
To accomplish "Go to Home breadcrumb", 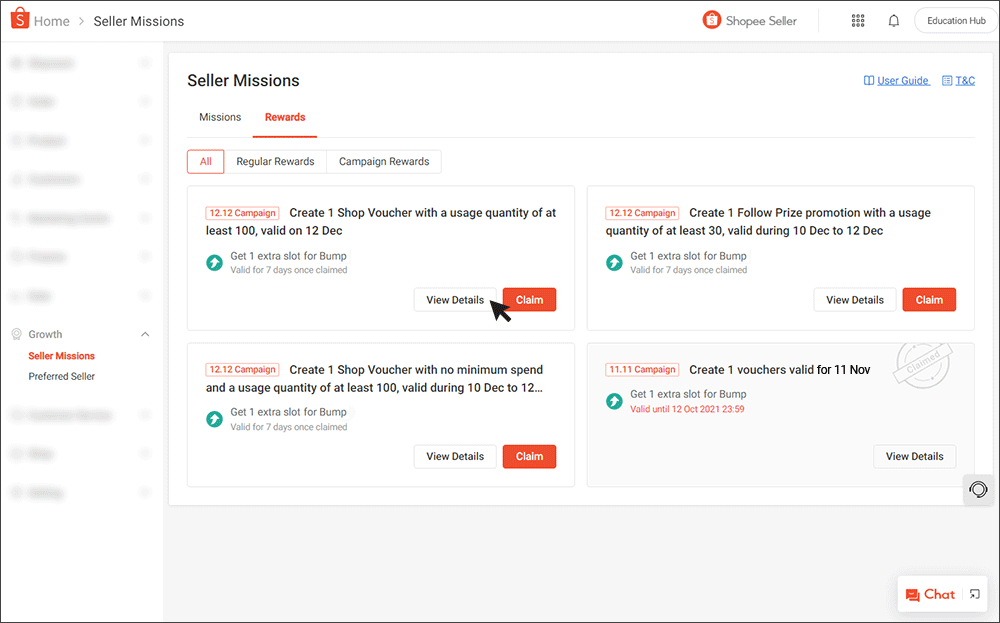I will pyautogui.click(x=52, y=21).
